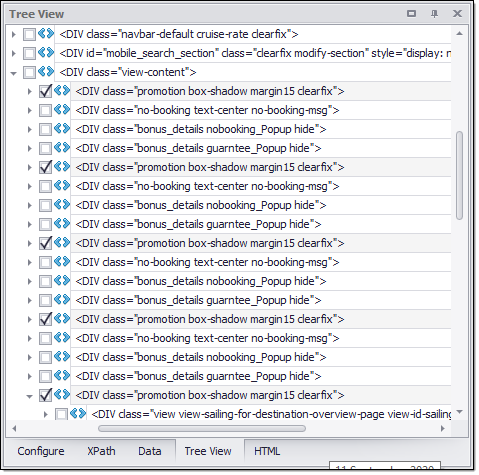Image resolution: width=479 pixels, height=475 pixels.
Task: Click the pin icon in Tree View header
Action: tap(434, 14)
